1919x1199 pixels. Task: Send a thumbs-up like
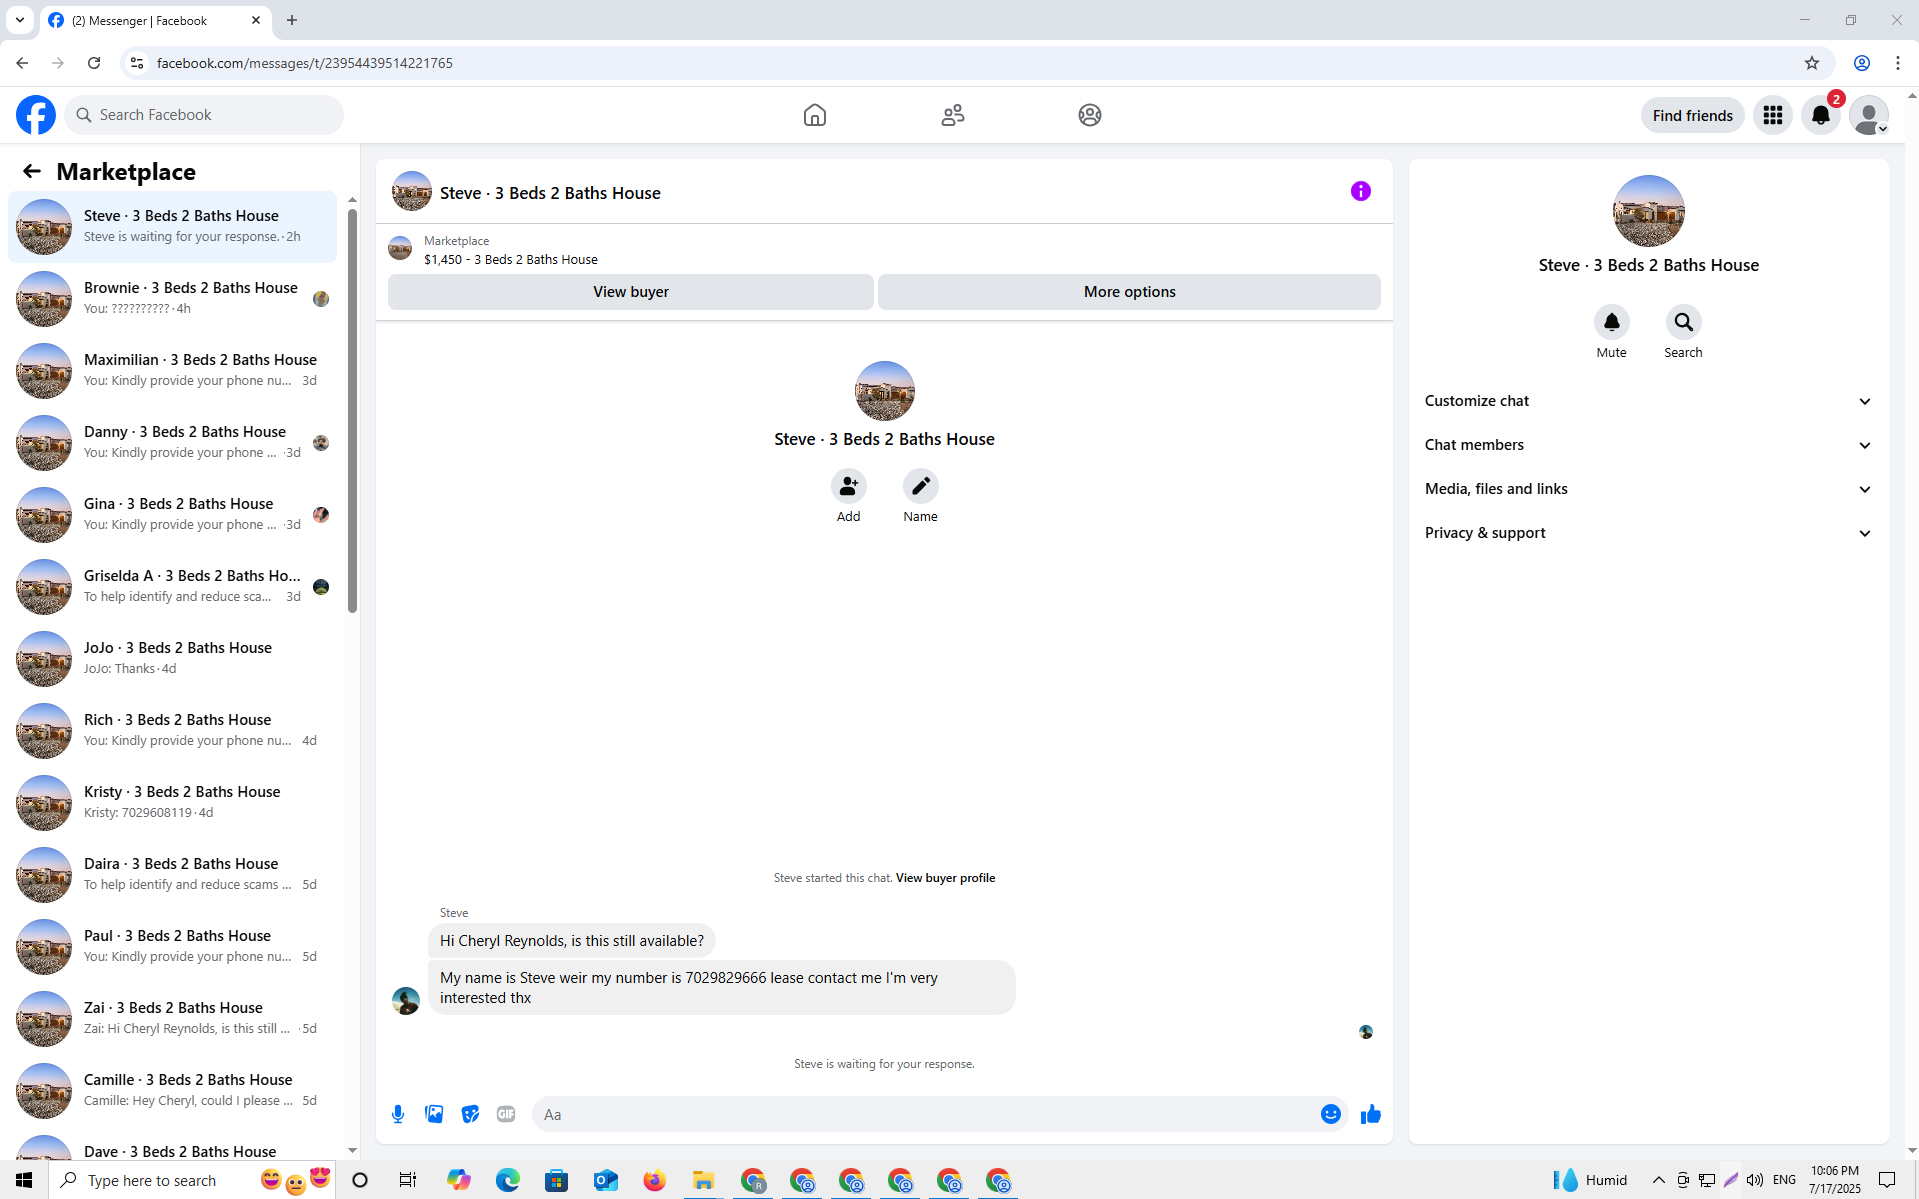[1370, 1114]
